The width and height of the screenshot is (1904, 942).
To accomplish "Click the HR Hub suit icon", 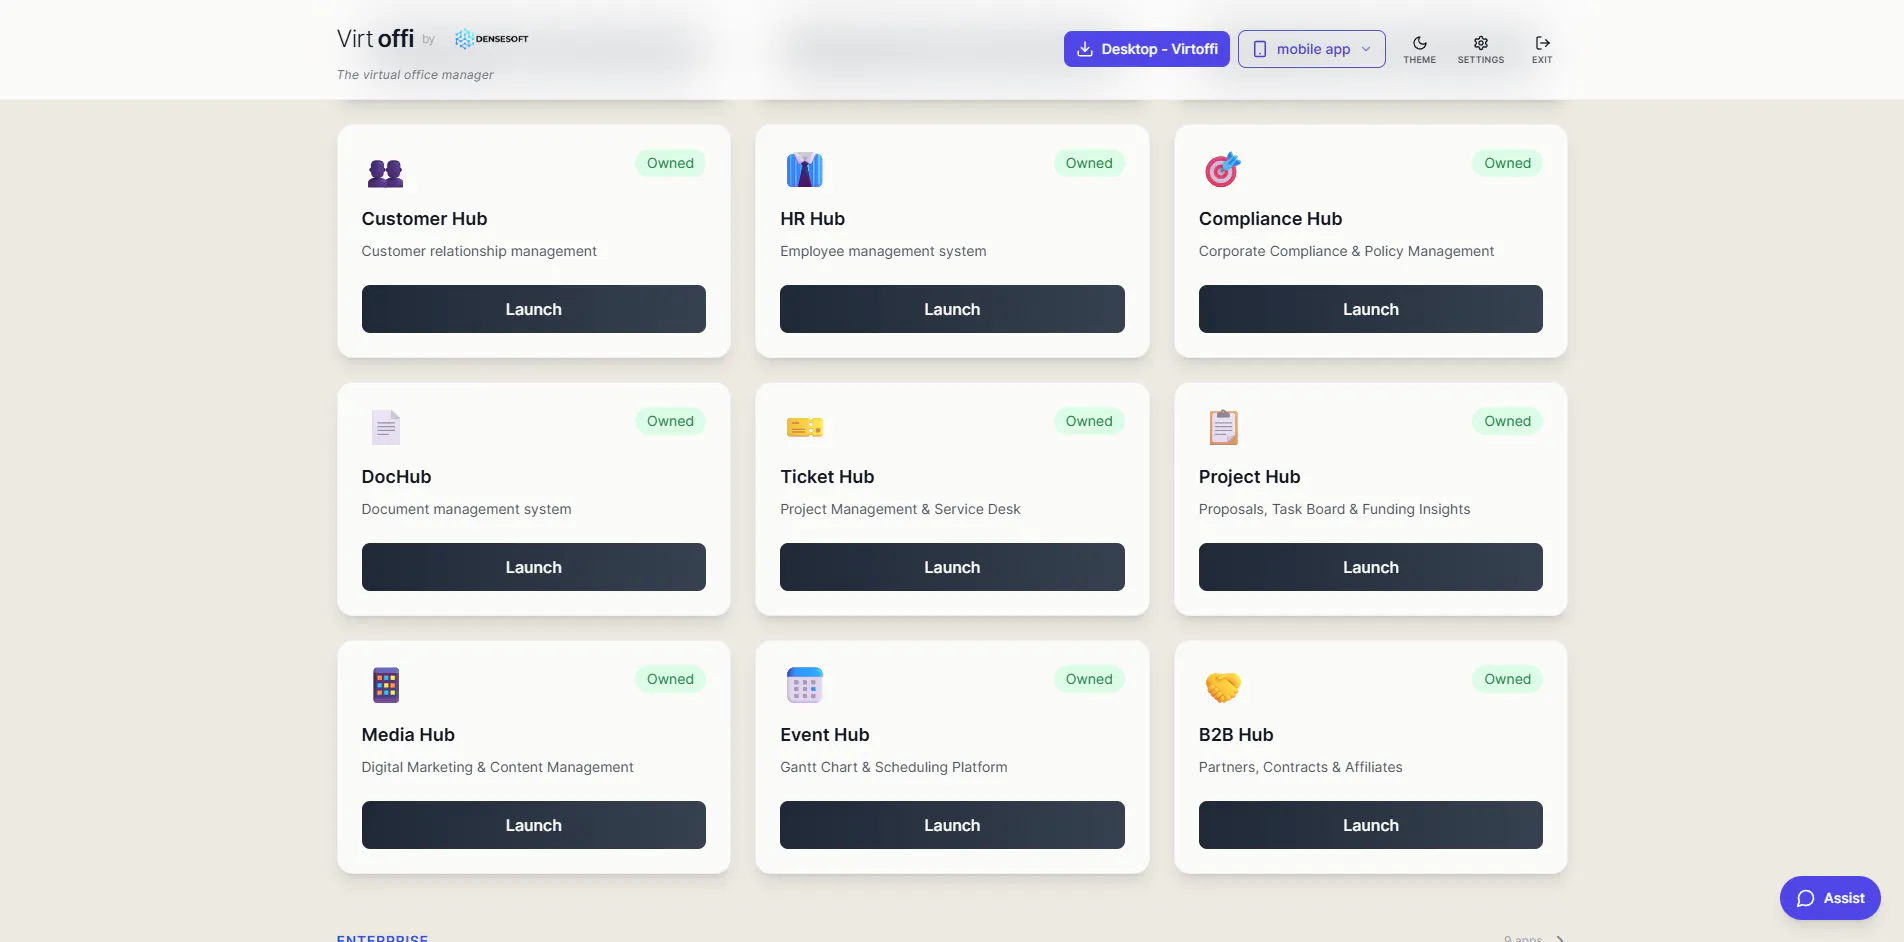I will coord(804,170).
